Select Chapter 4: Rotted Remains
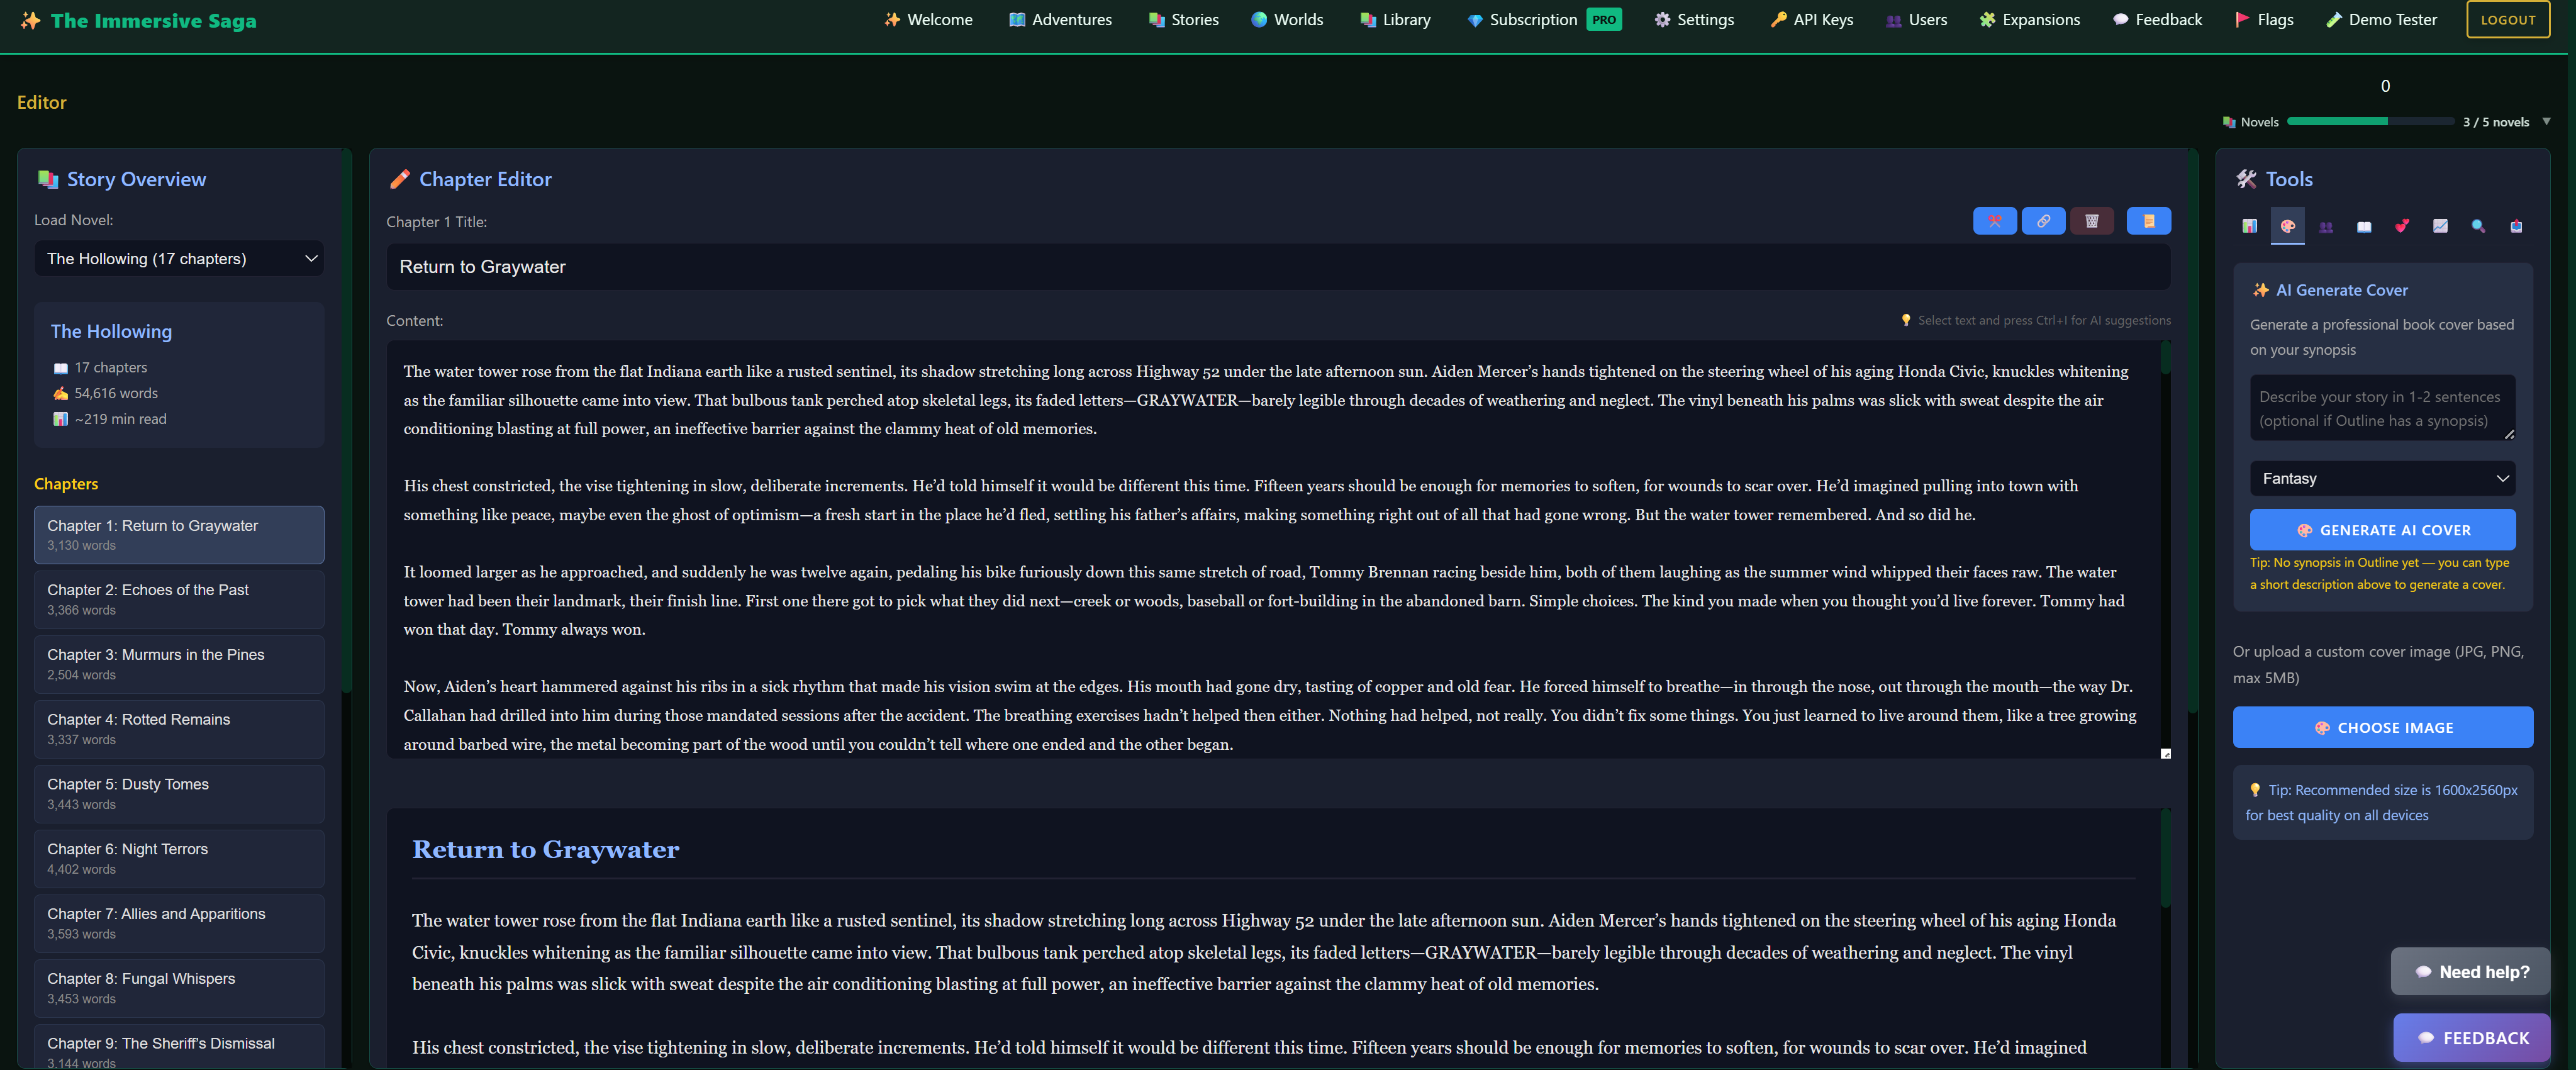The image size is (2576, 1070). coord(179,728)
